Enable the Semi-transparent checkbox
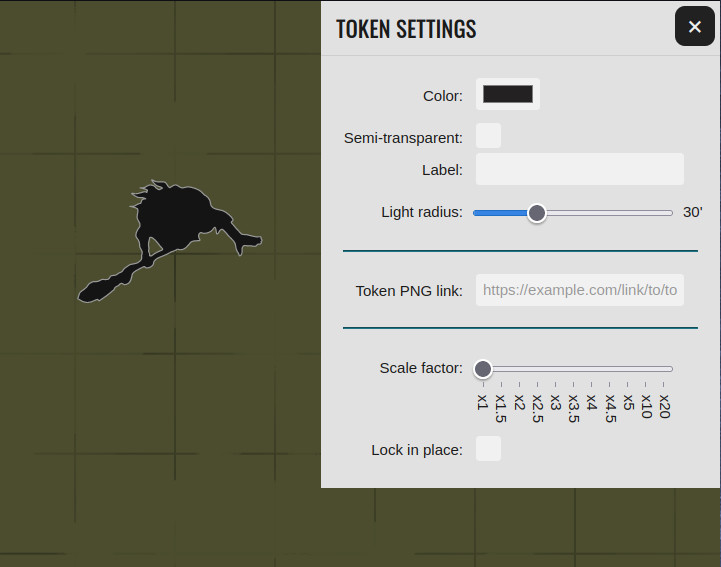Viewport: 721px width, 567px height. coord(488,136)
